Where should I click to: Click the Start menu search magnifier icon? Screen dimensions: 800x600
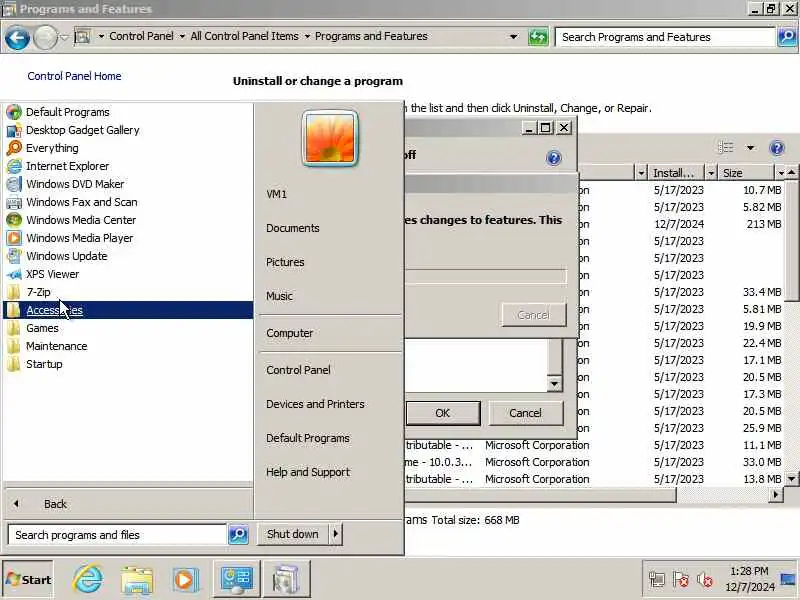coord(238,535)
